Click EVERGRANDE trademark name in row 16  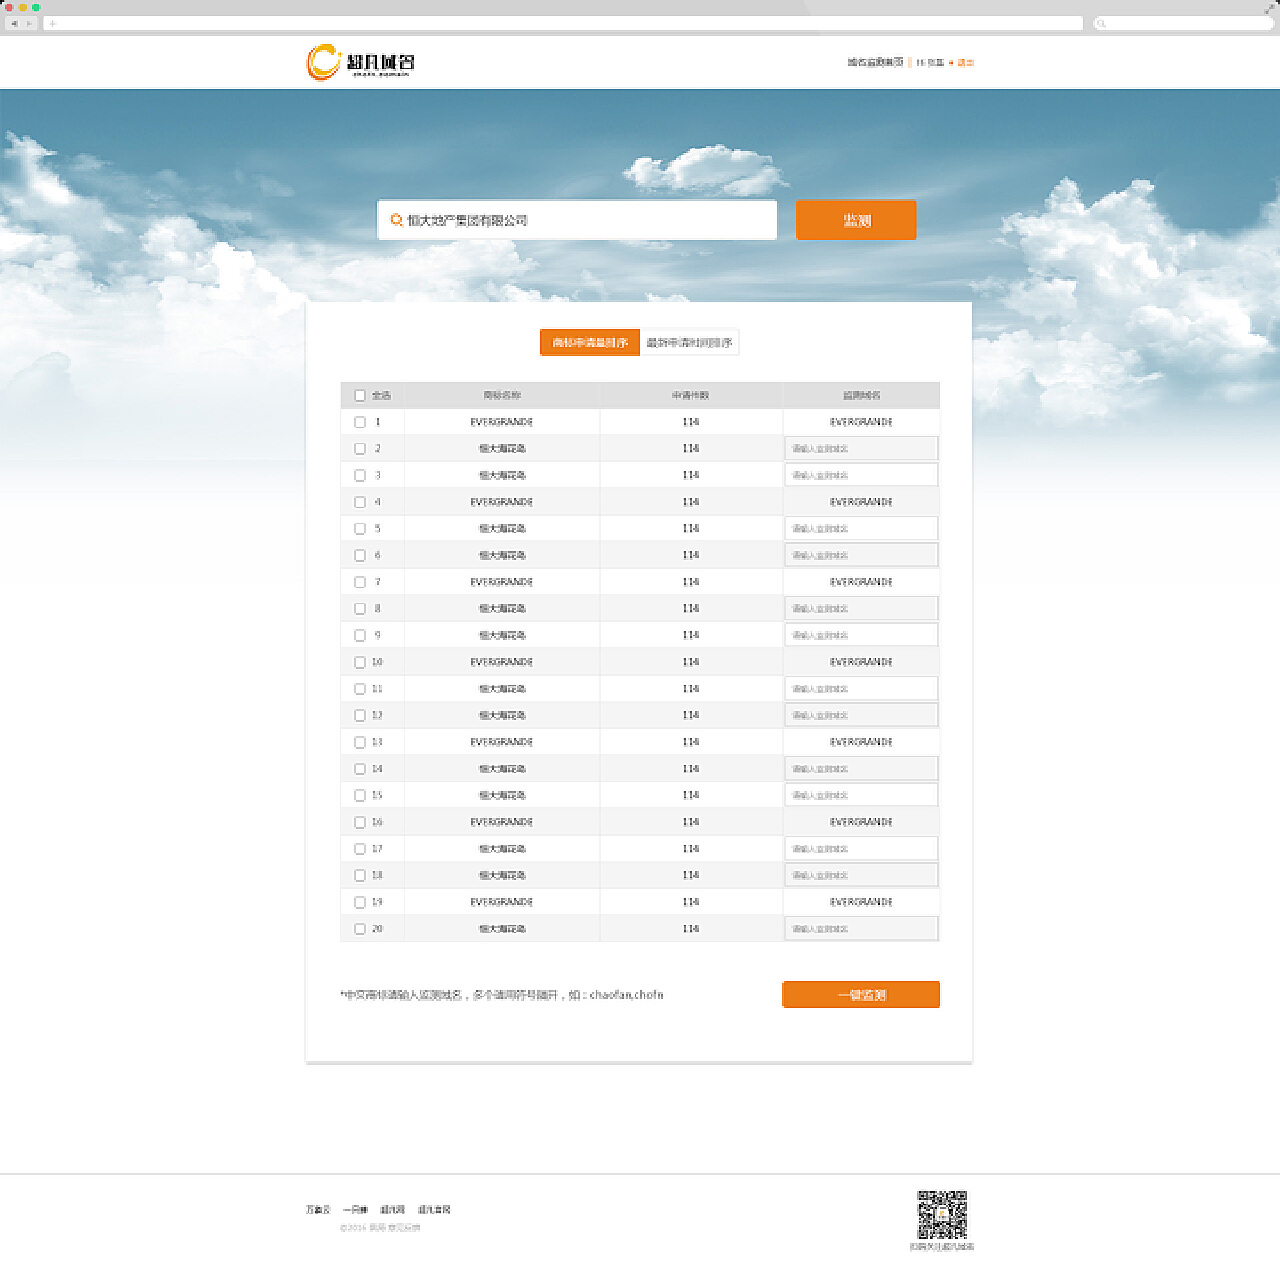(502, 822)
